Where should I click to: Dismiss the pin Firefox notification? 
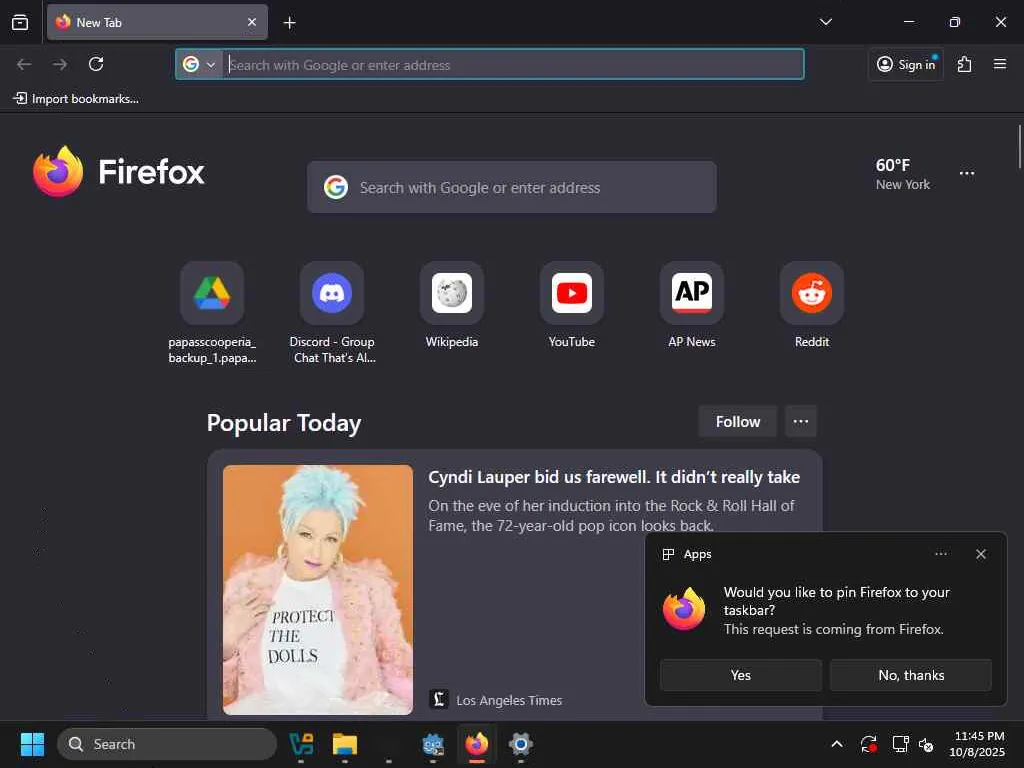tap(981, 554)
